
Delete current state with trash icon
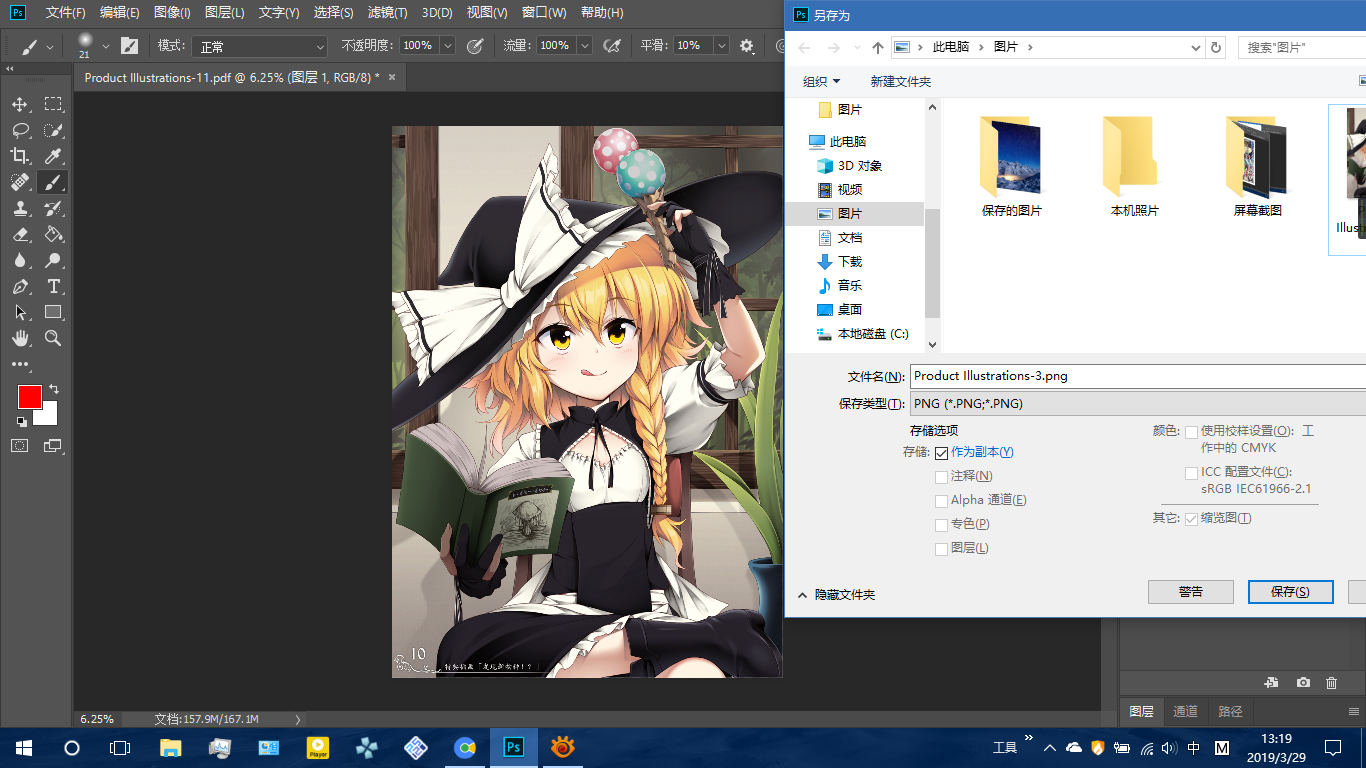1331,682
